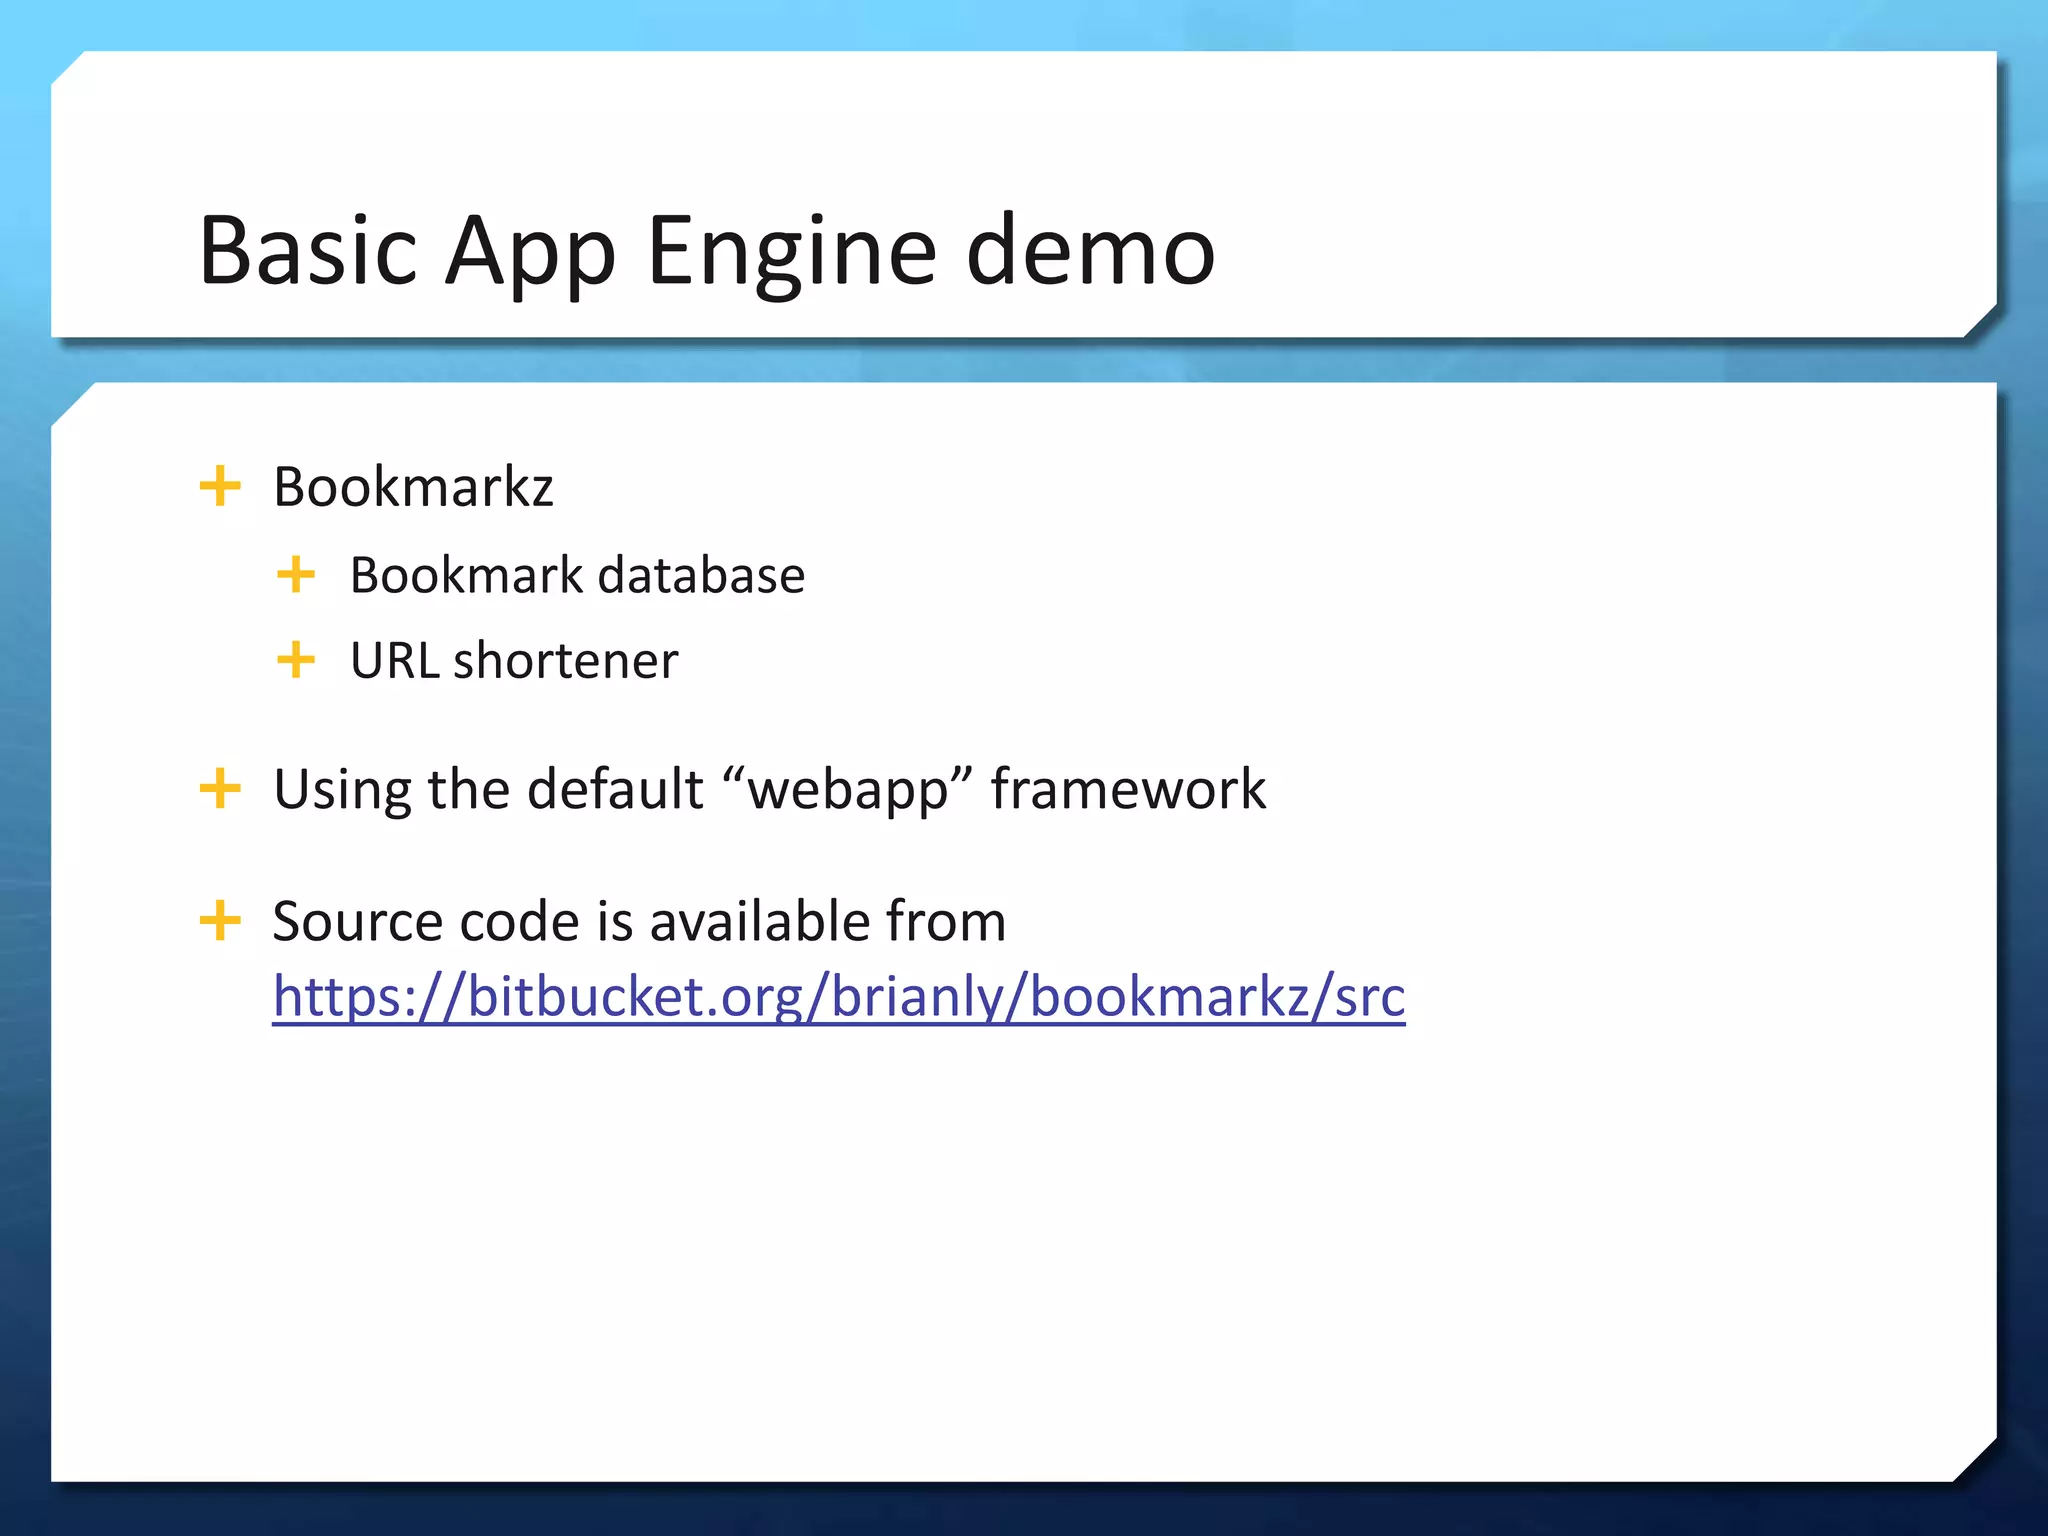Open the bitbucket.org/brianly/bookmarkz/src link

839,997
